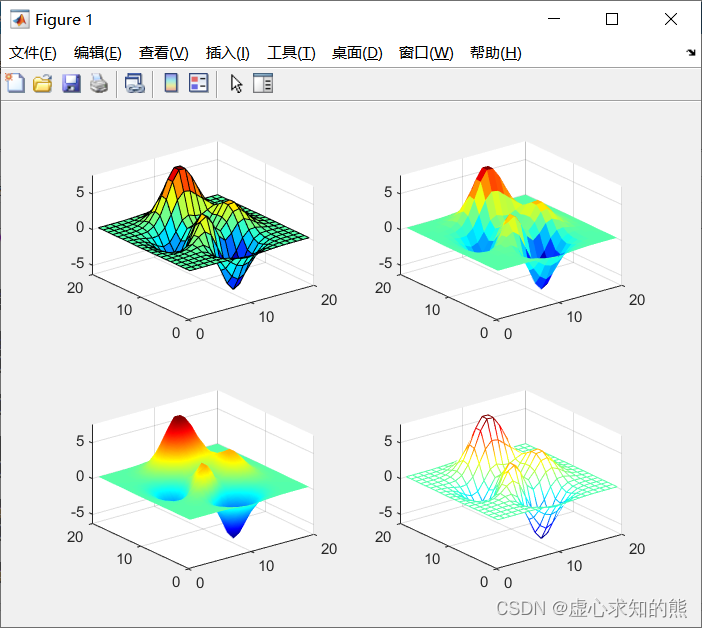Select the bottom-left interpolated surface plot

click(x=204, y=477)
